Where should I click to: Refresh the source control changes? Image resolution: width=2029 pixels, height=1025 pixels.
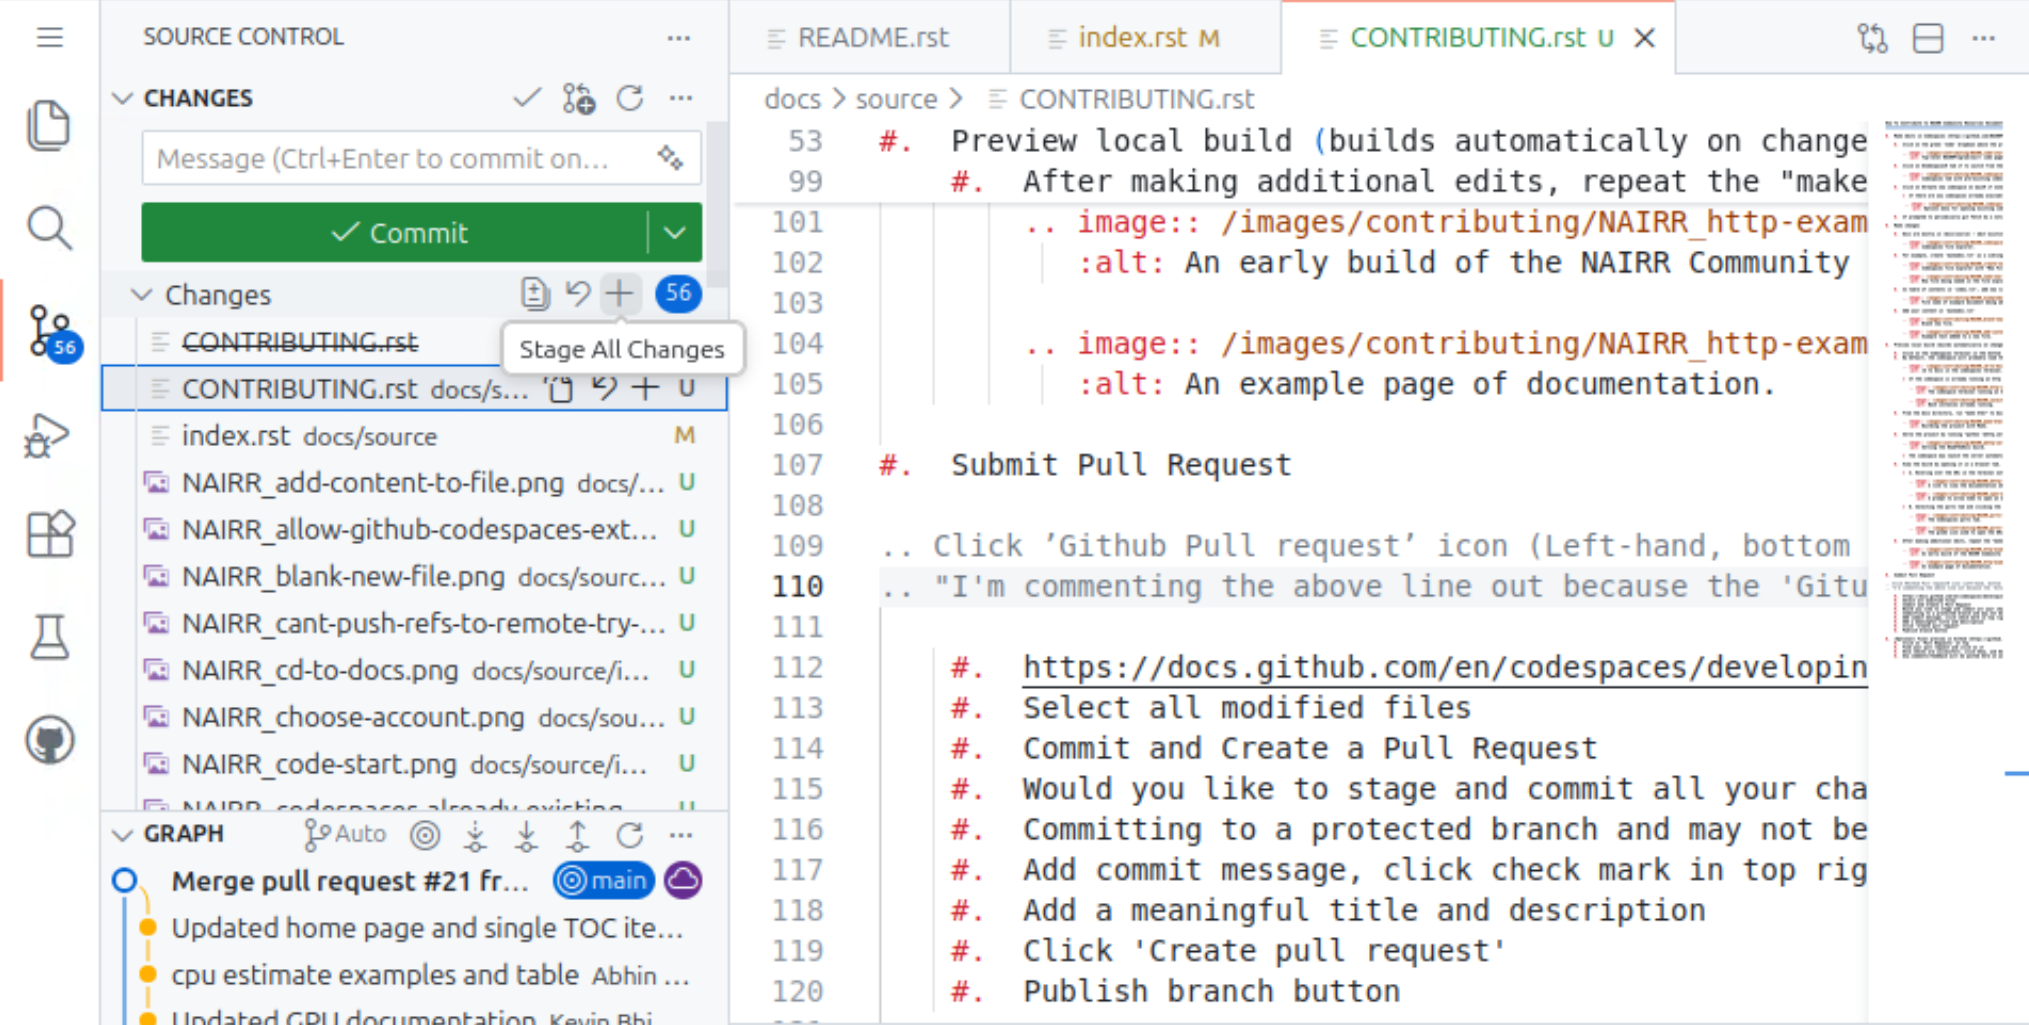(x=630, y=98)
